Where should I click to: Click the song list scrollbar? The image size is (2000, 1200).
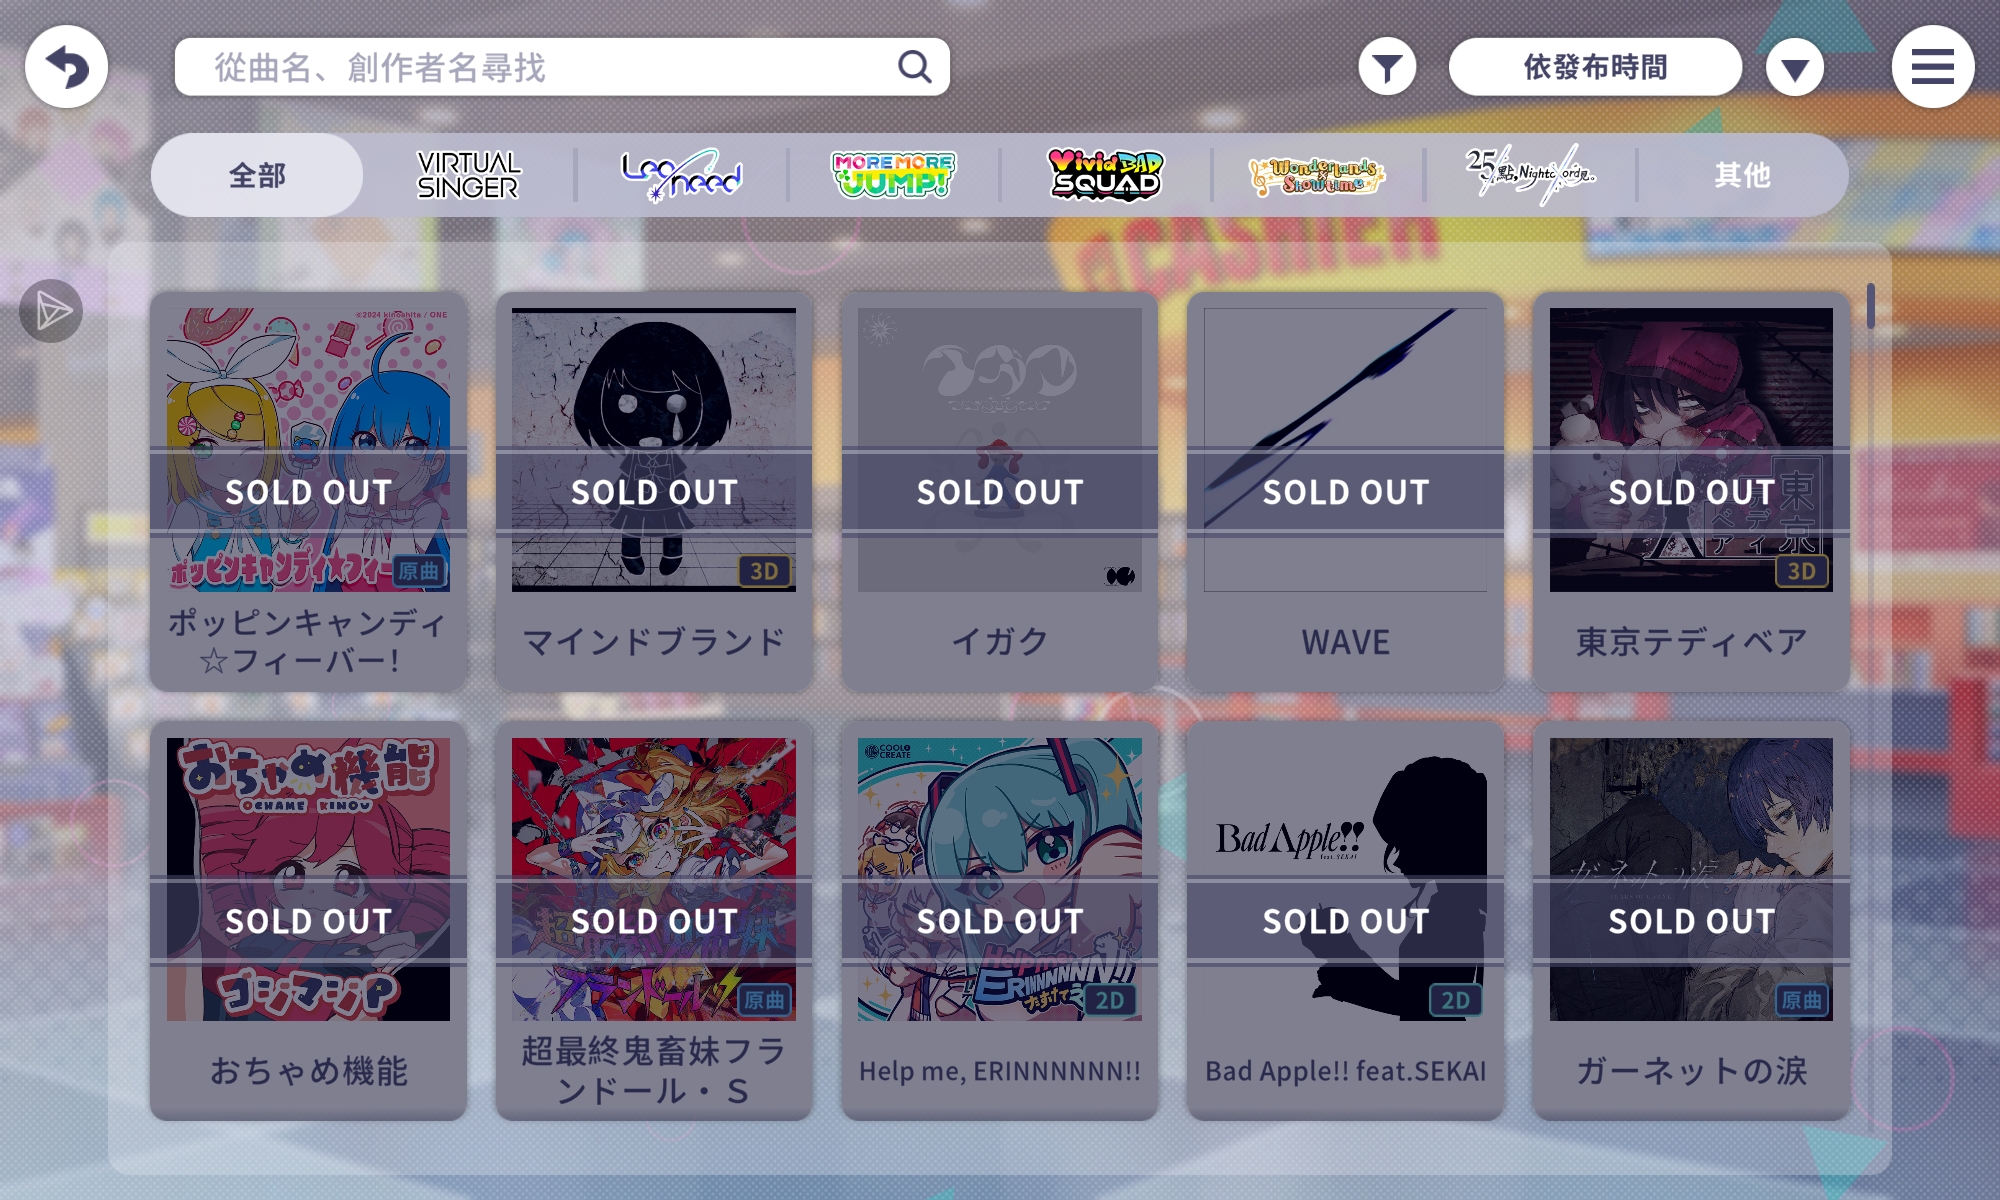tap(1870, 306)
